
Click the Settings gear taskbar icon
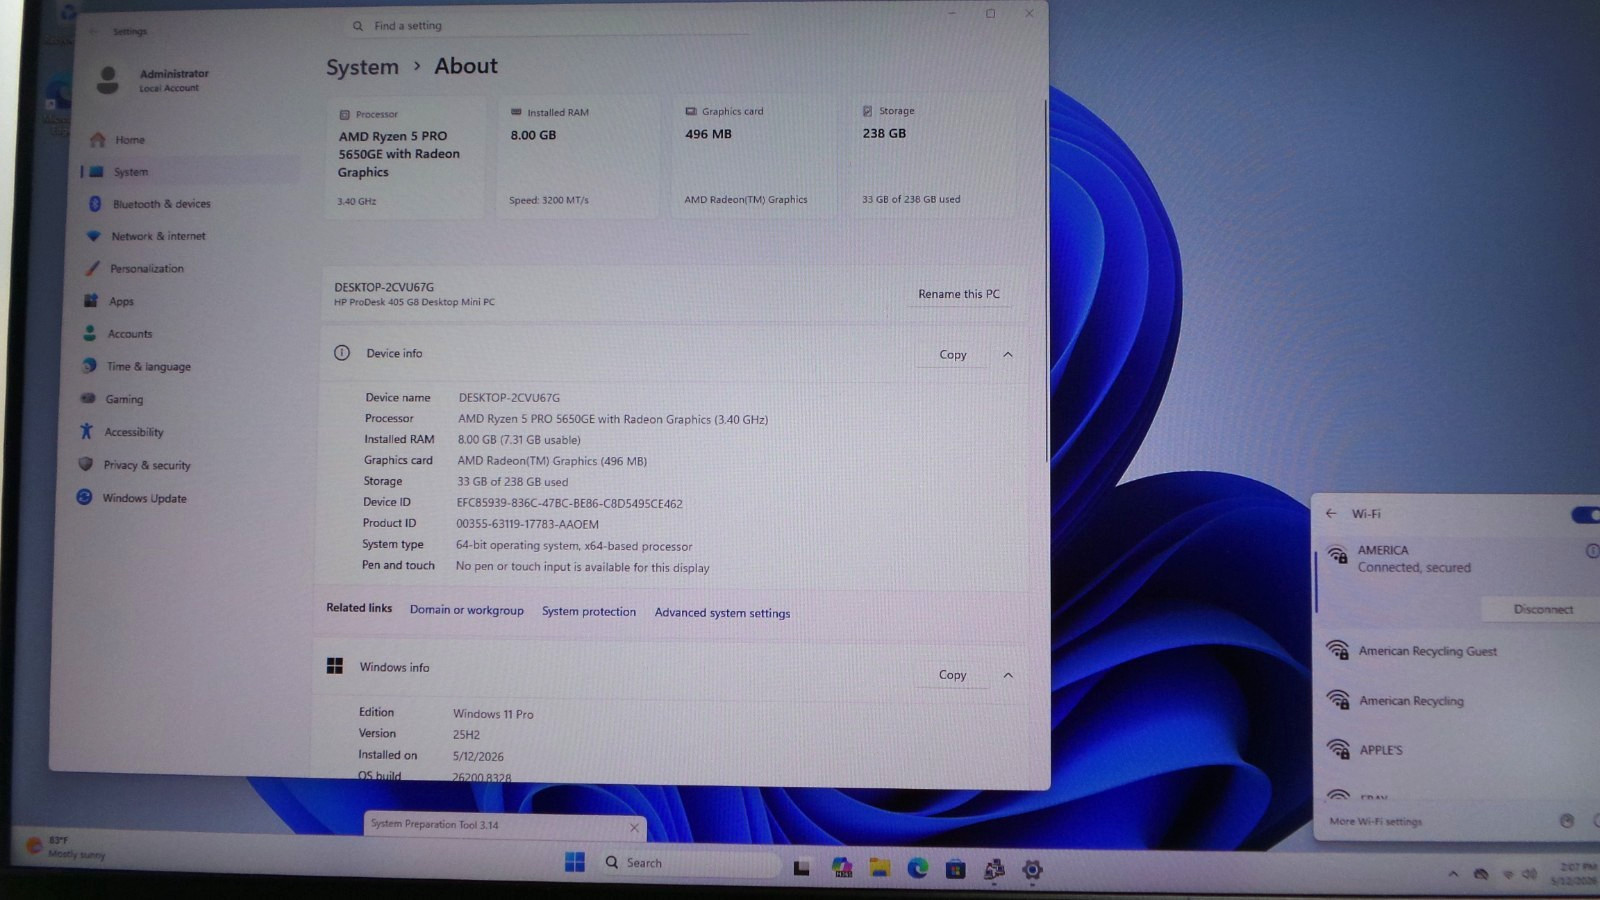[x=1033, y=870]
